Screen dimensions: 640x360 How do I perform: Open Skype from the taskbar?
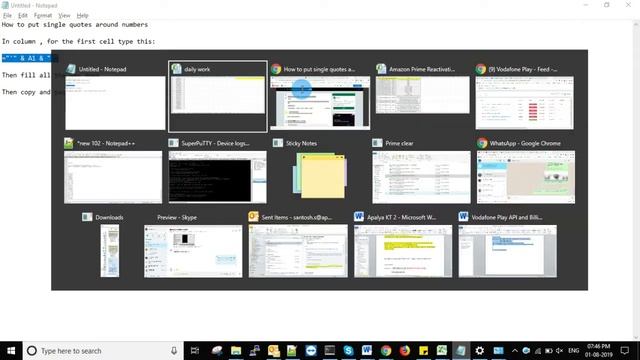(348, 351)
